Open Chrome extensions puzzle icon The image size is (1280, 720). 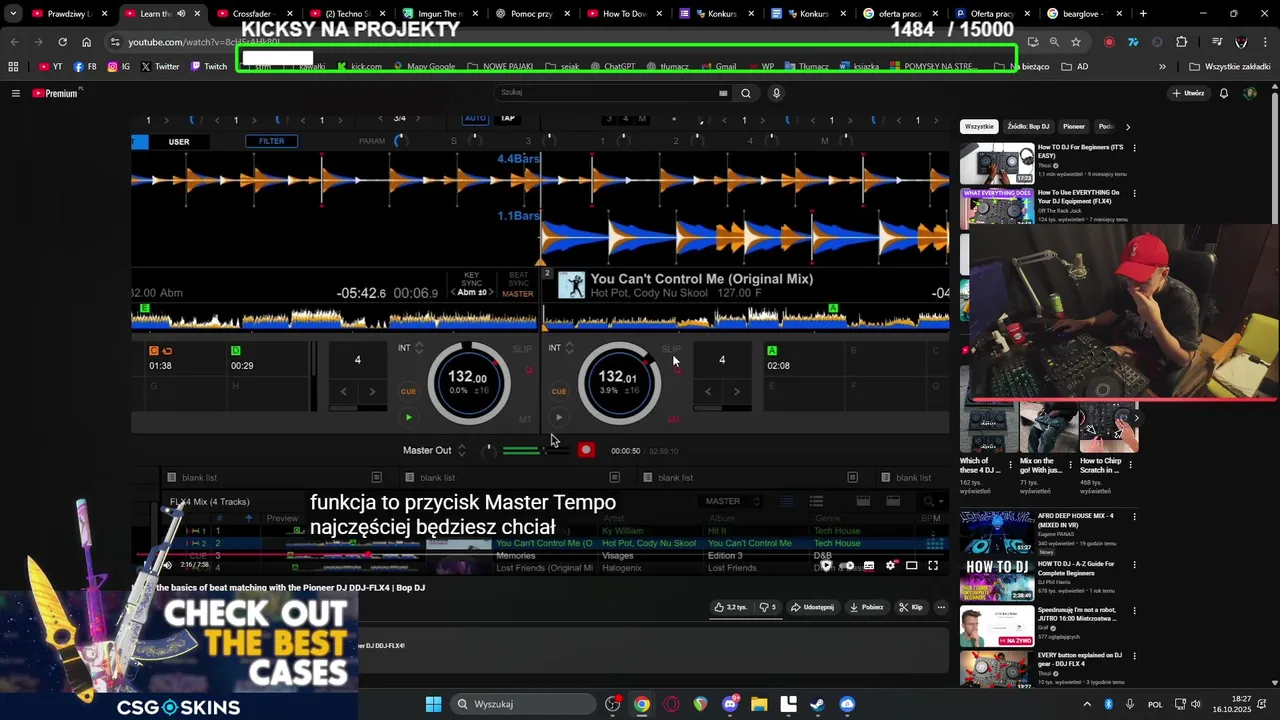coord(1182,42)
